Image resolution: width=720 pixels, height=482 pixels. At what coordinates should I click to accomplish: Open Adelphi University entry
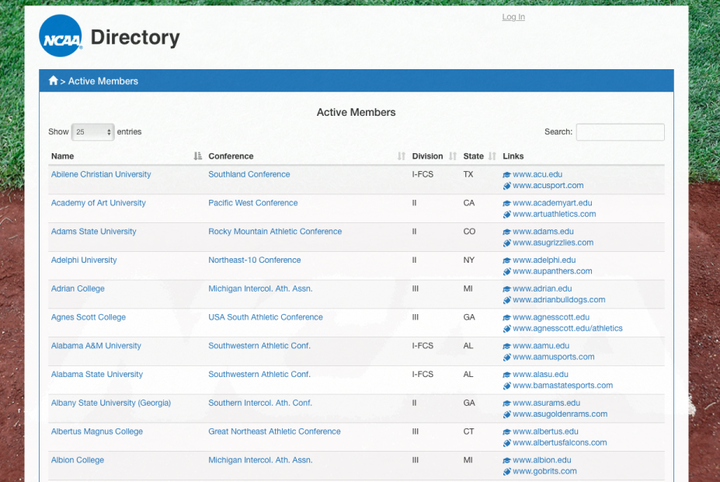84,260
